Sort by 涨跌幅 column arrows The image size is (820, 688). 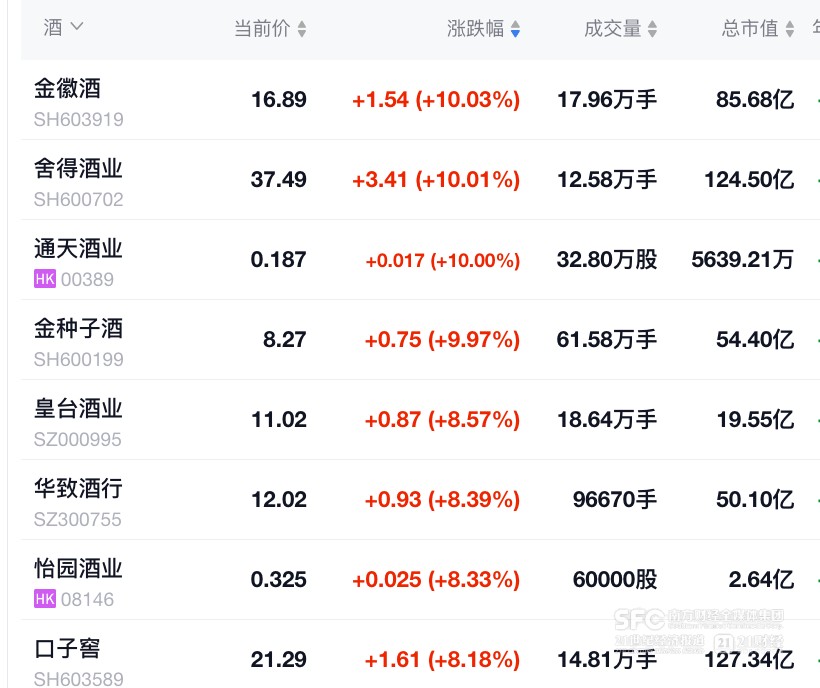click(x=515, y=29)
